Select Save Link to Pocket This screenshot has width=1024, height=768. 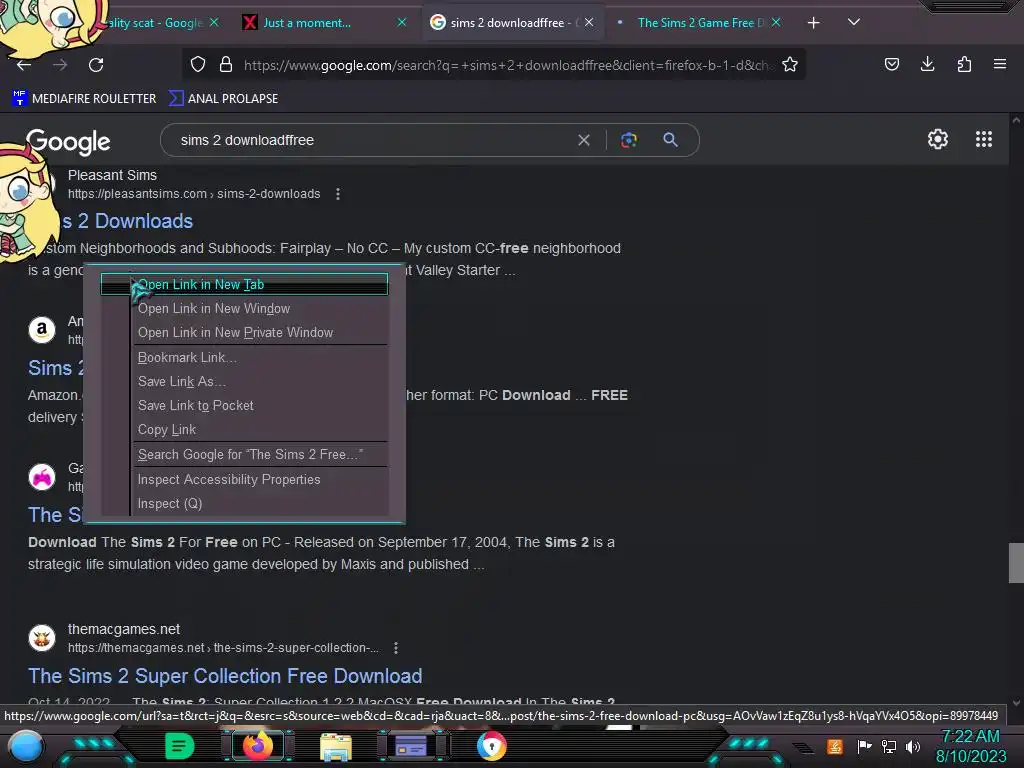coord(244,406)
